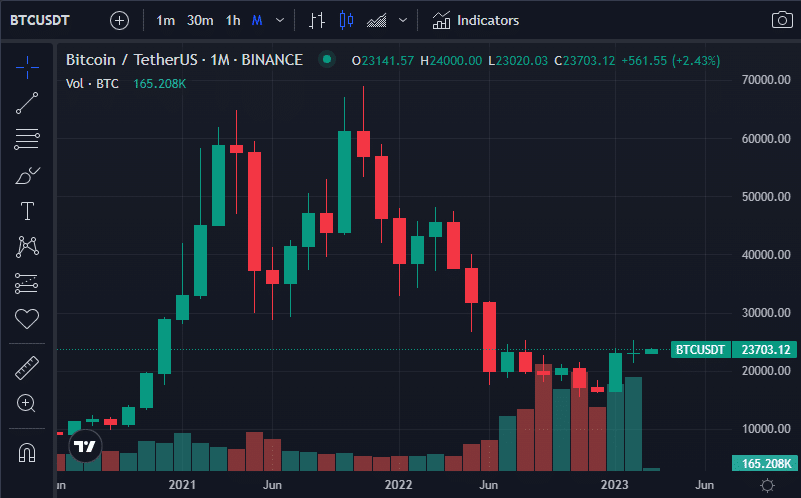Switch to the 1m timeframe
The height and width of the screenshot is (498, 801).
166,20
